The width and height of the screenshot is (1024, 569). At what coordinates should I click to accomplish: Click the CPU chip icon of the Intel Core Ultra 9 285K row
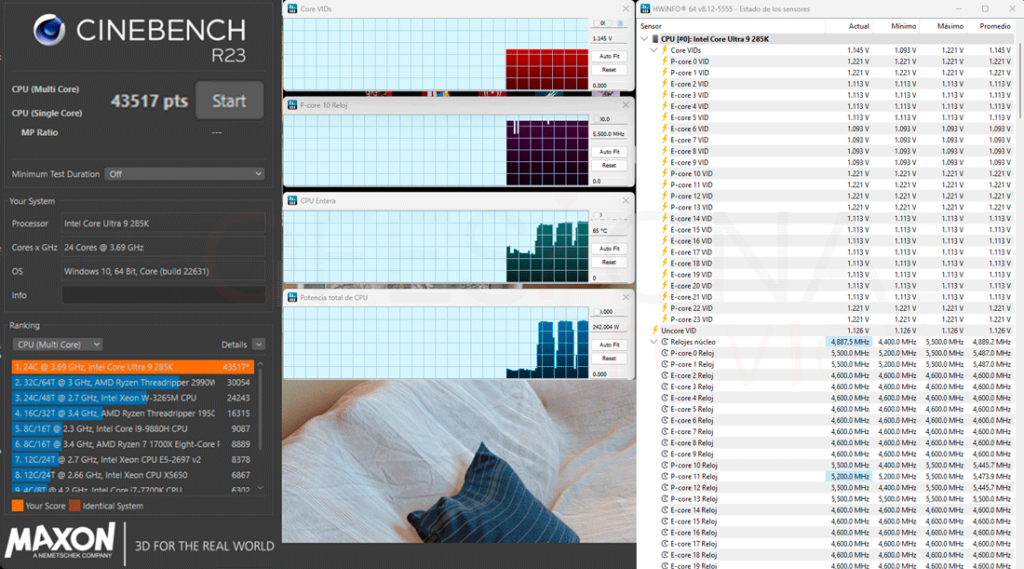pyautogui.click(x=655, y=39)
